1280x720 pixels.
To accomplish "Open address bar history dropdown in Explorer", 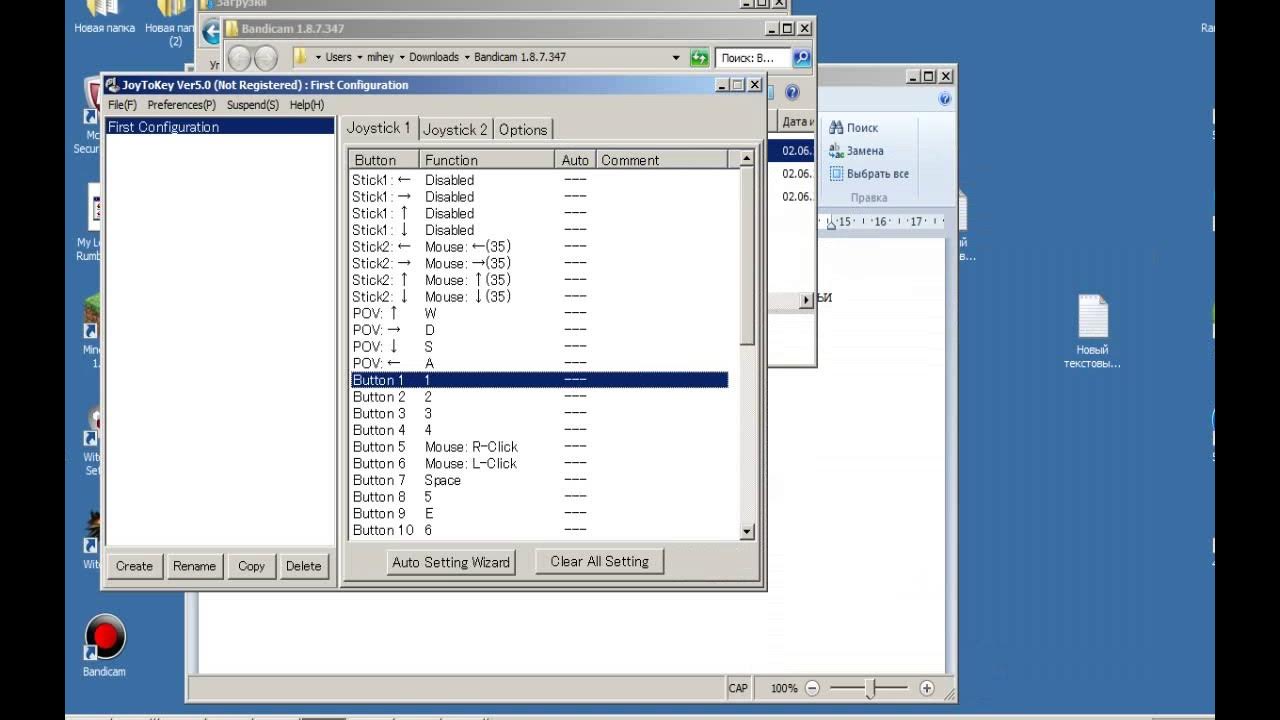I will [676, 58].
